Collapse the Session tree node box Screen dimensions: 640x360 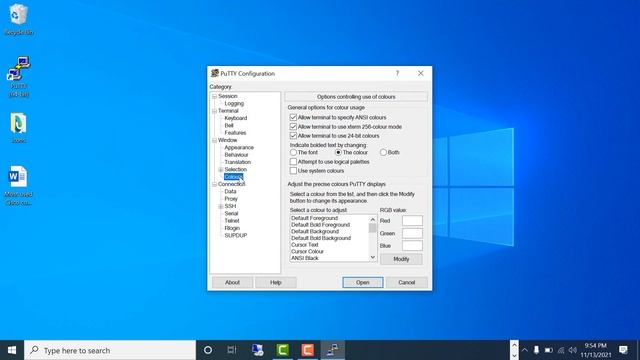tap(214, 96)
